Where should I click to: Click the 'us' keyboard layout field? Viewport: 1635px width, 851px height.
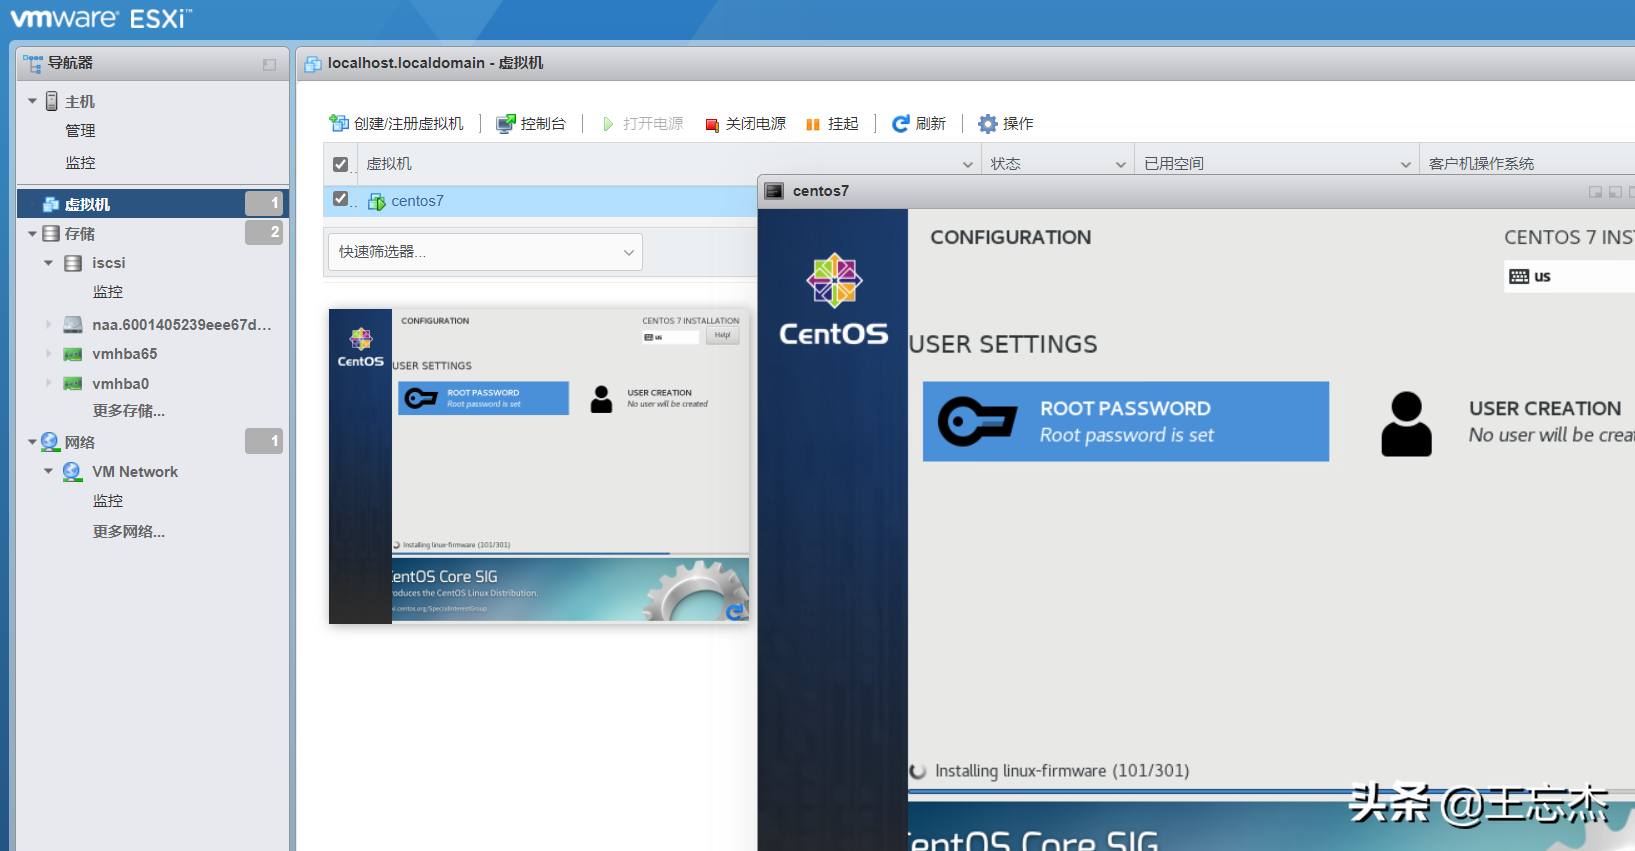[x=1569, y=276]
